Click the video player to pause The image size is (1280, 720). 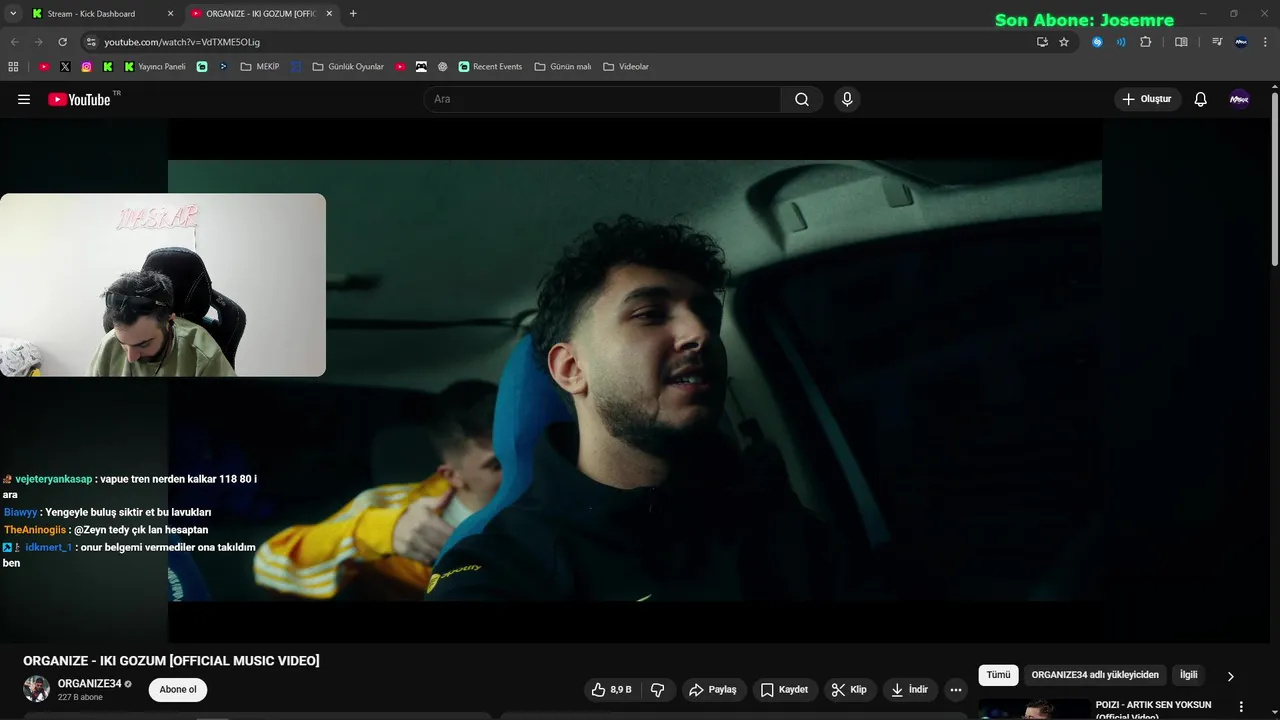(x=634, y=380)
